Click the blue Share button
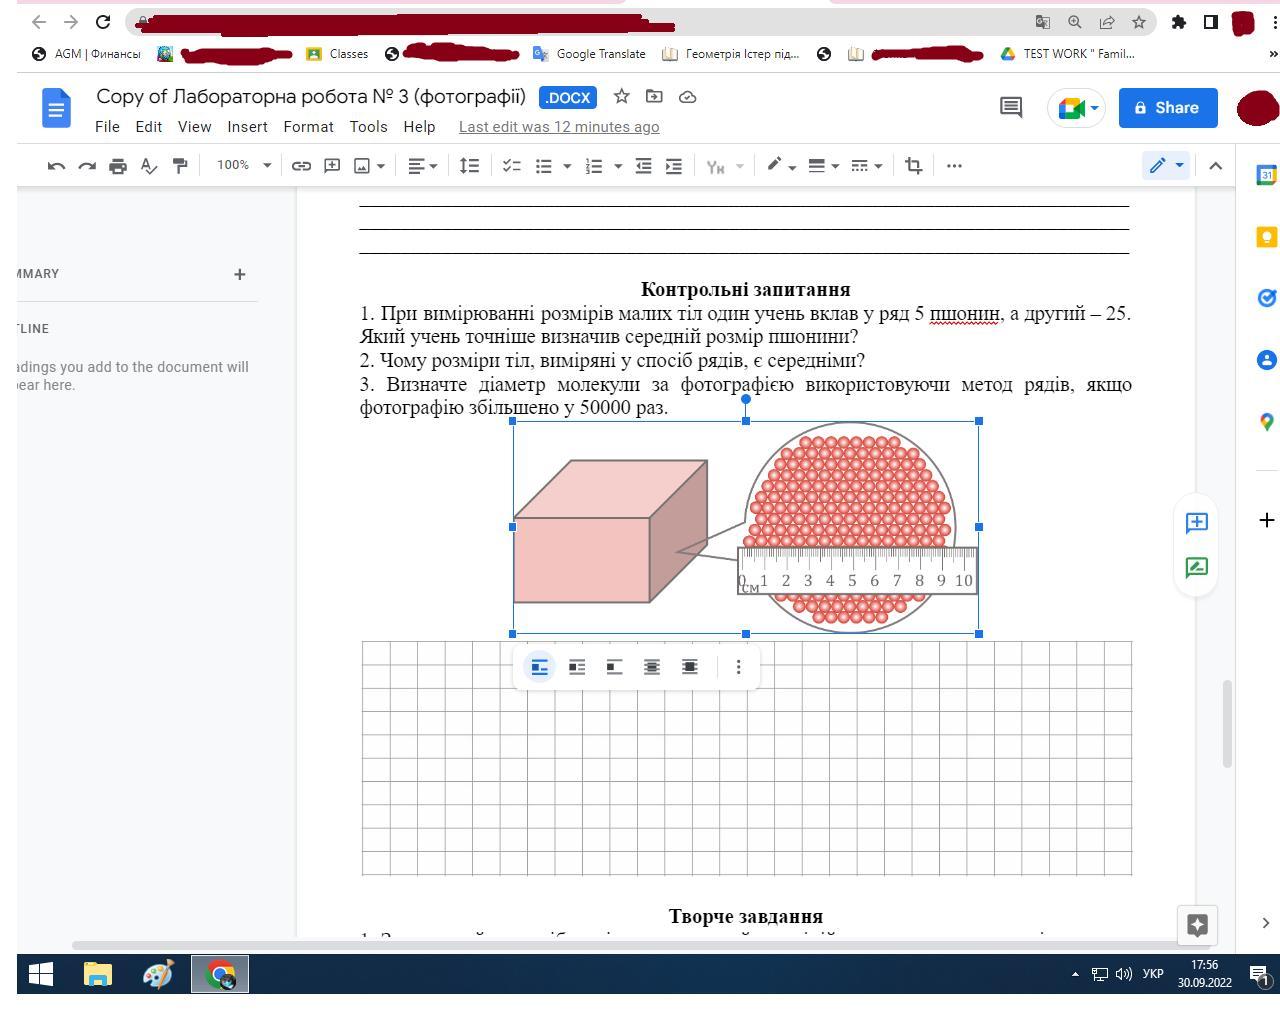 (x=1167, y=108)
